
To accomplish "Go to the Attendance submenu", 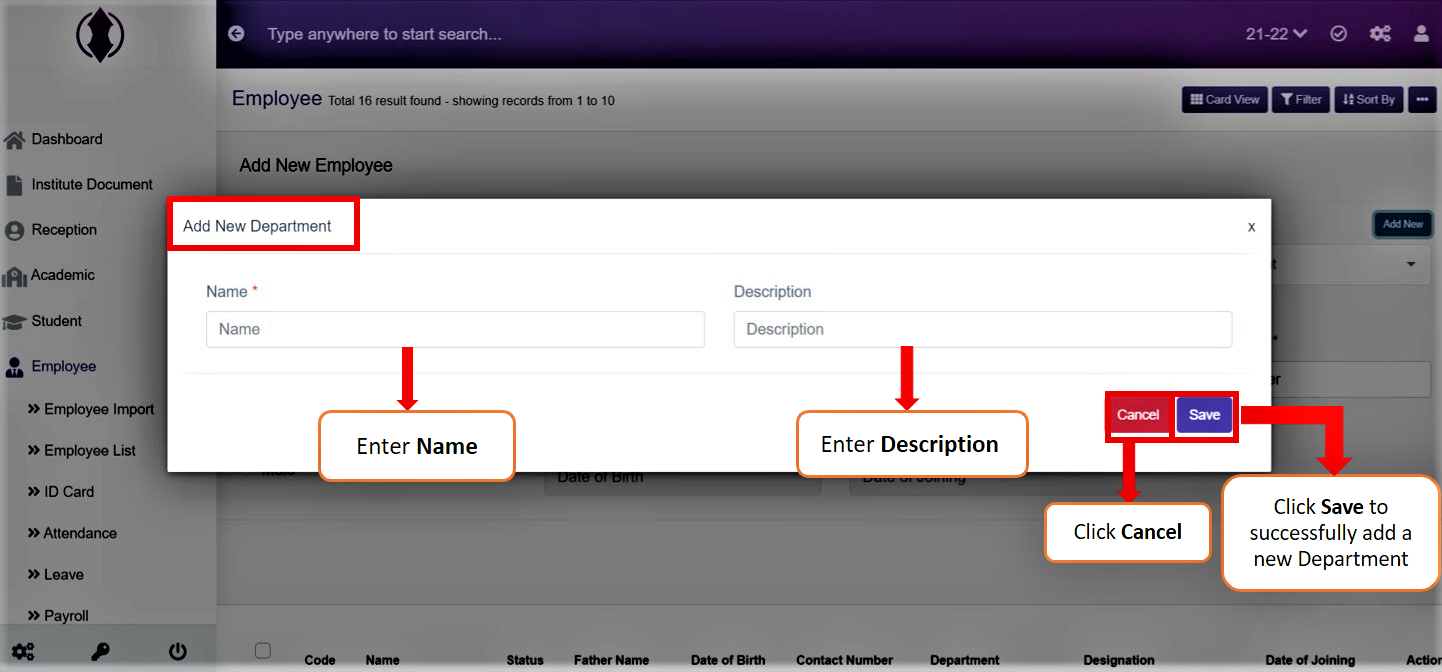I will tap(72, 533).
